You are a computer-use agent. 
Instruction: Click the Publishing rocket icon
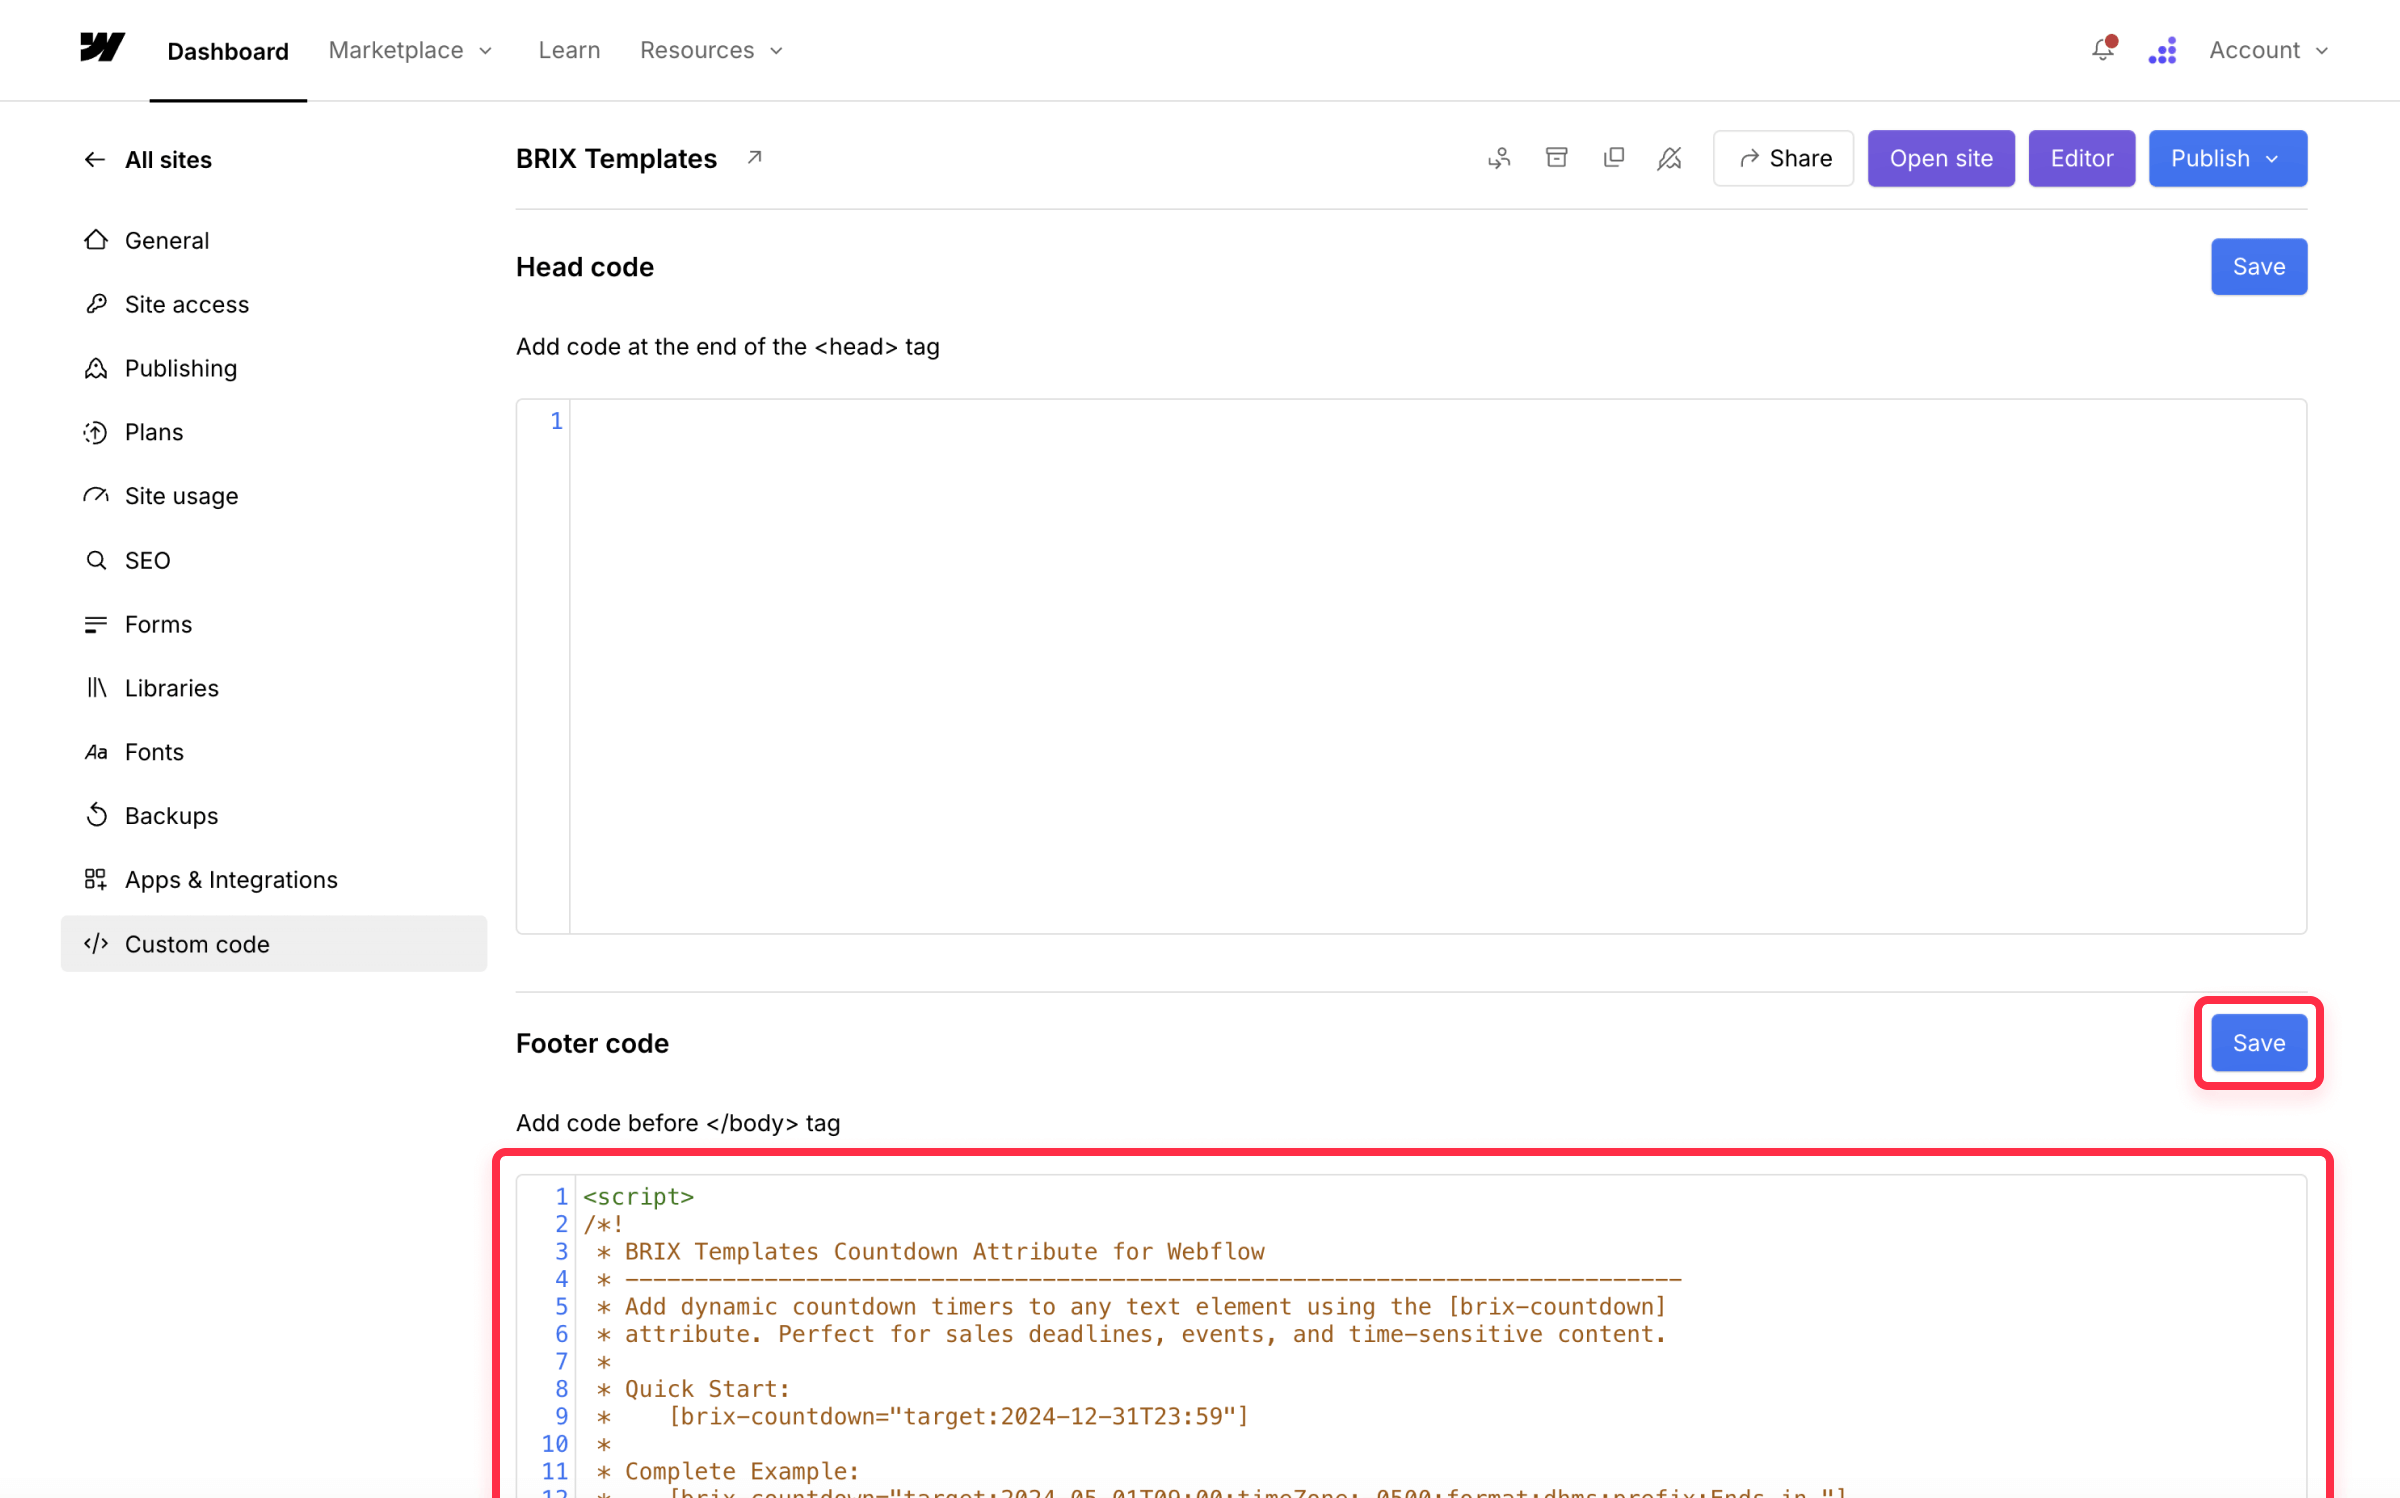coord(96,368)
